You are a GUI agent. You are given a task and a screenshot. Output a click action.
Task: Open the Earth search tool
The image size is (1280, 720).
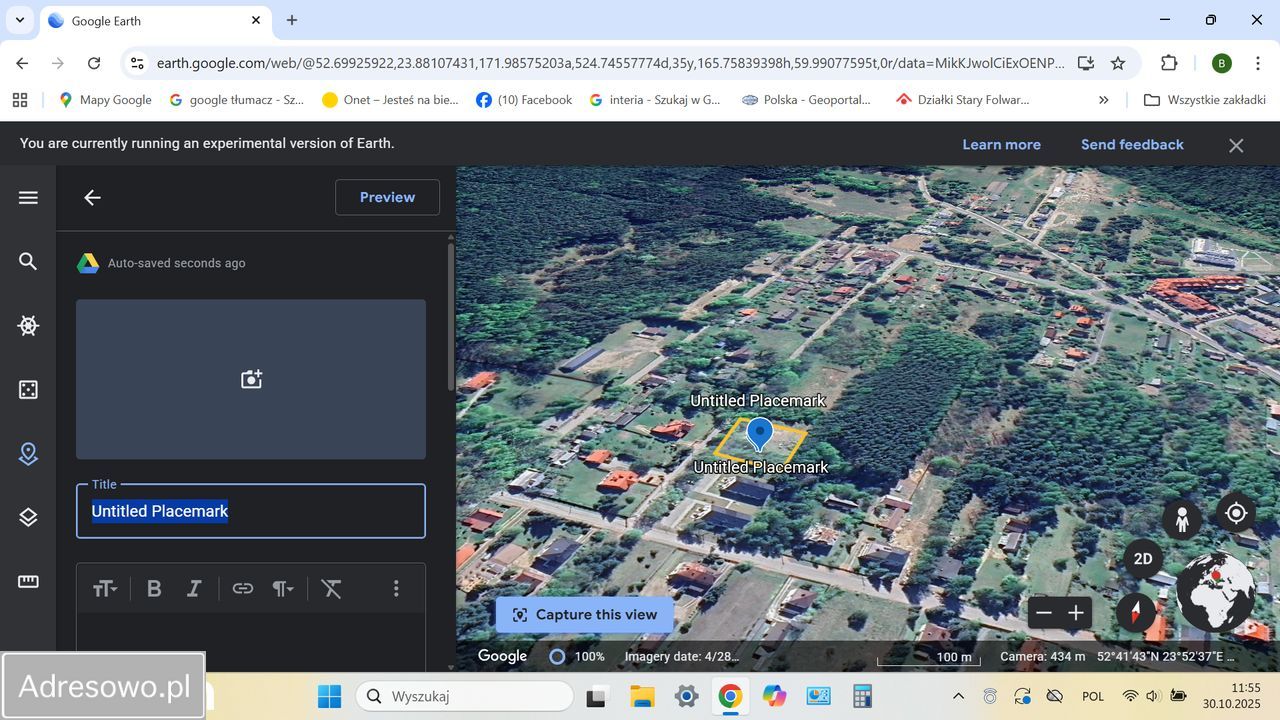coord(28,261)
